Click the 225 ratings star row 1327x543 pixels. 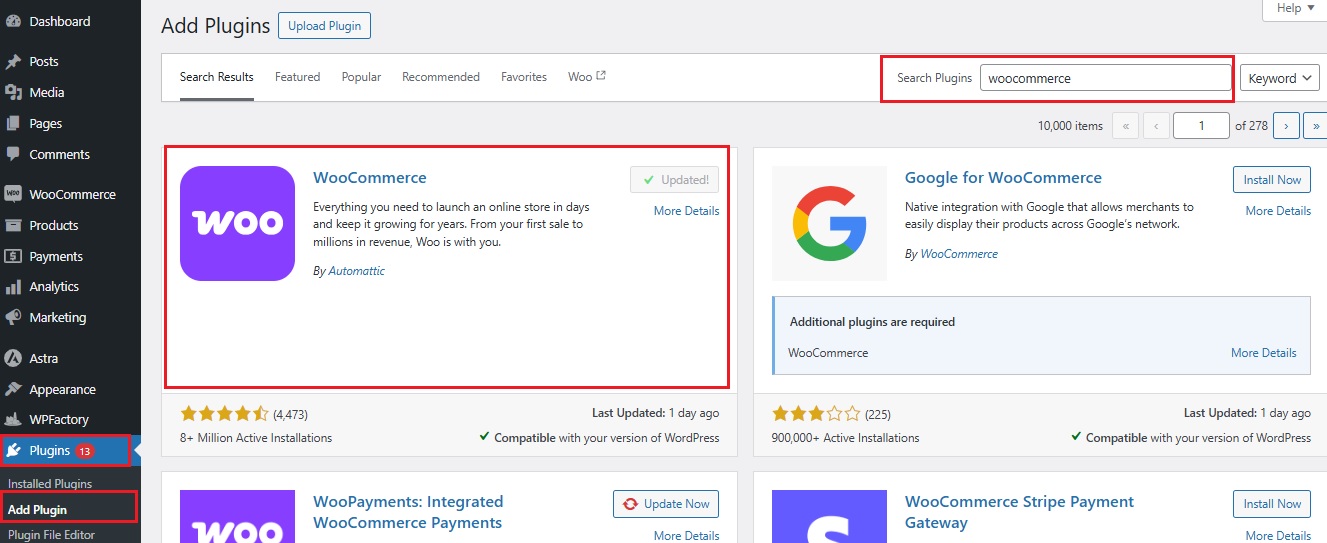pyautogui.click(x=816, y=413)
